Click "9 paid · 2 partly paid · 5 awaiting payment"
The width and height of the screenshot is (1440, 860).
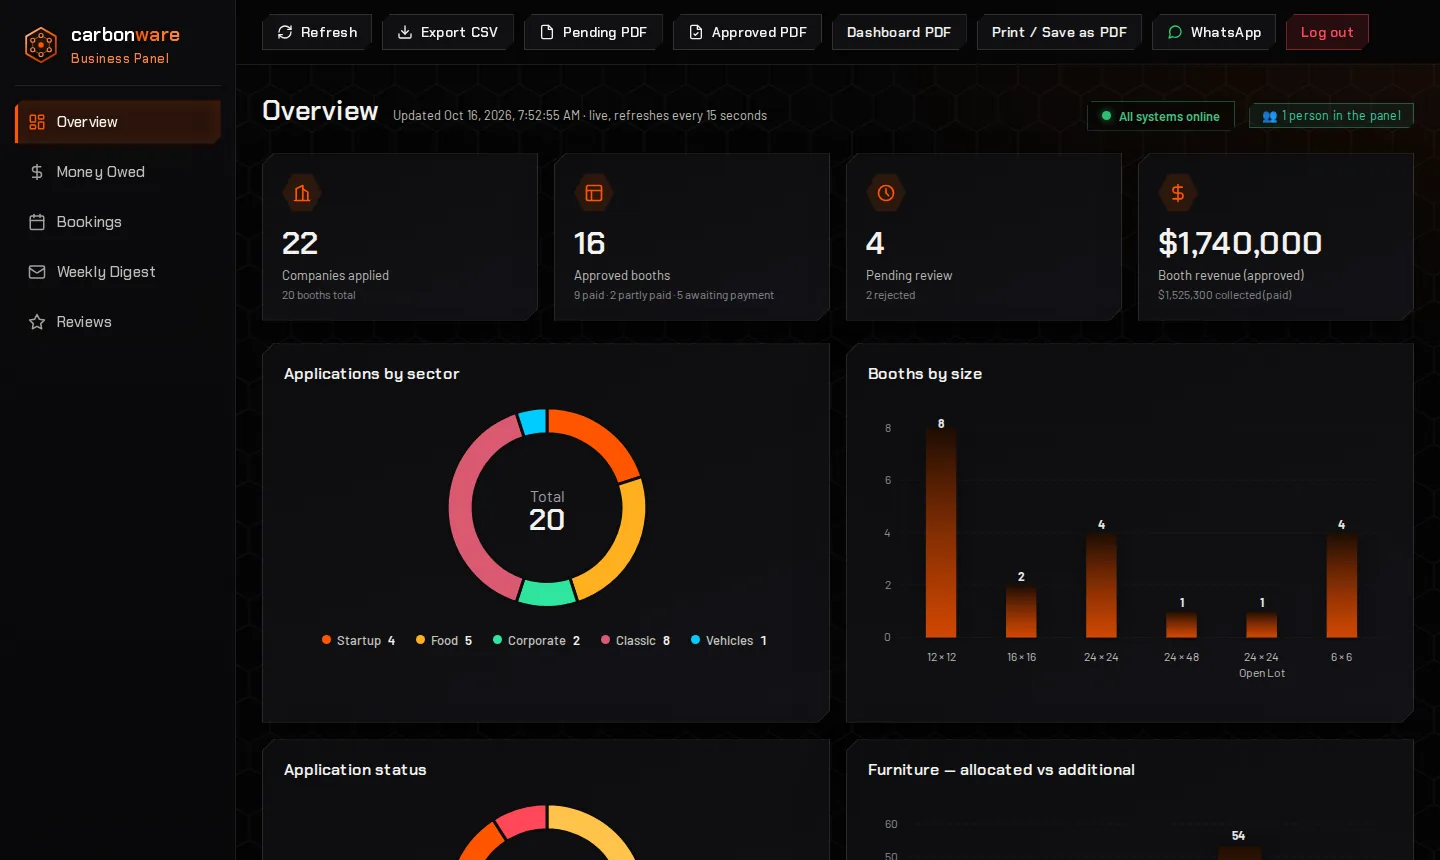click(674, 295)
